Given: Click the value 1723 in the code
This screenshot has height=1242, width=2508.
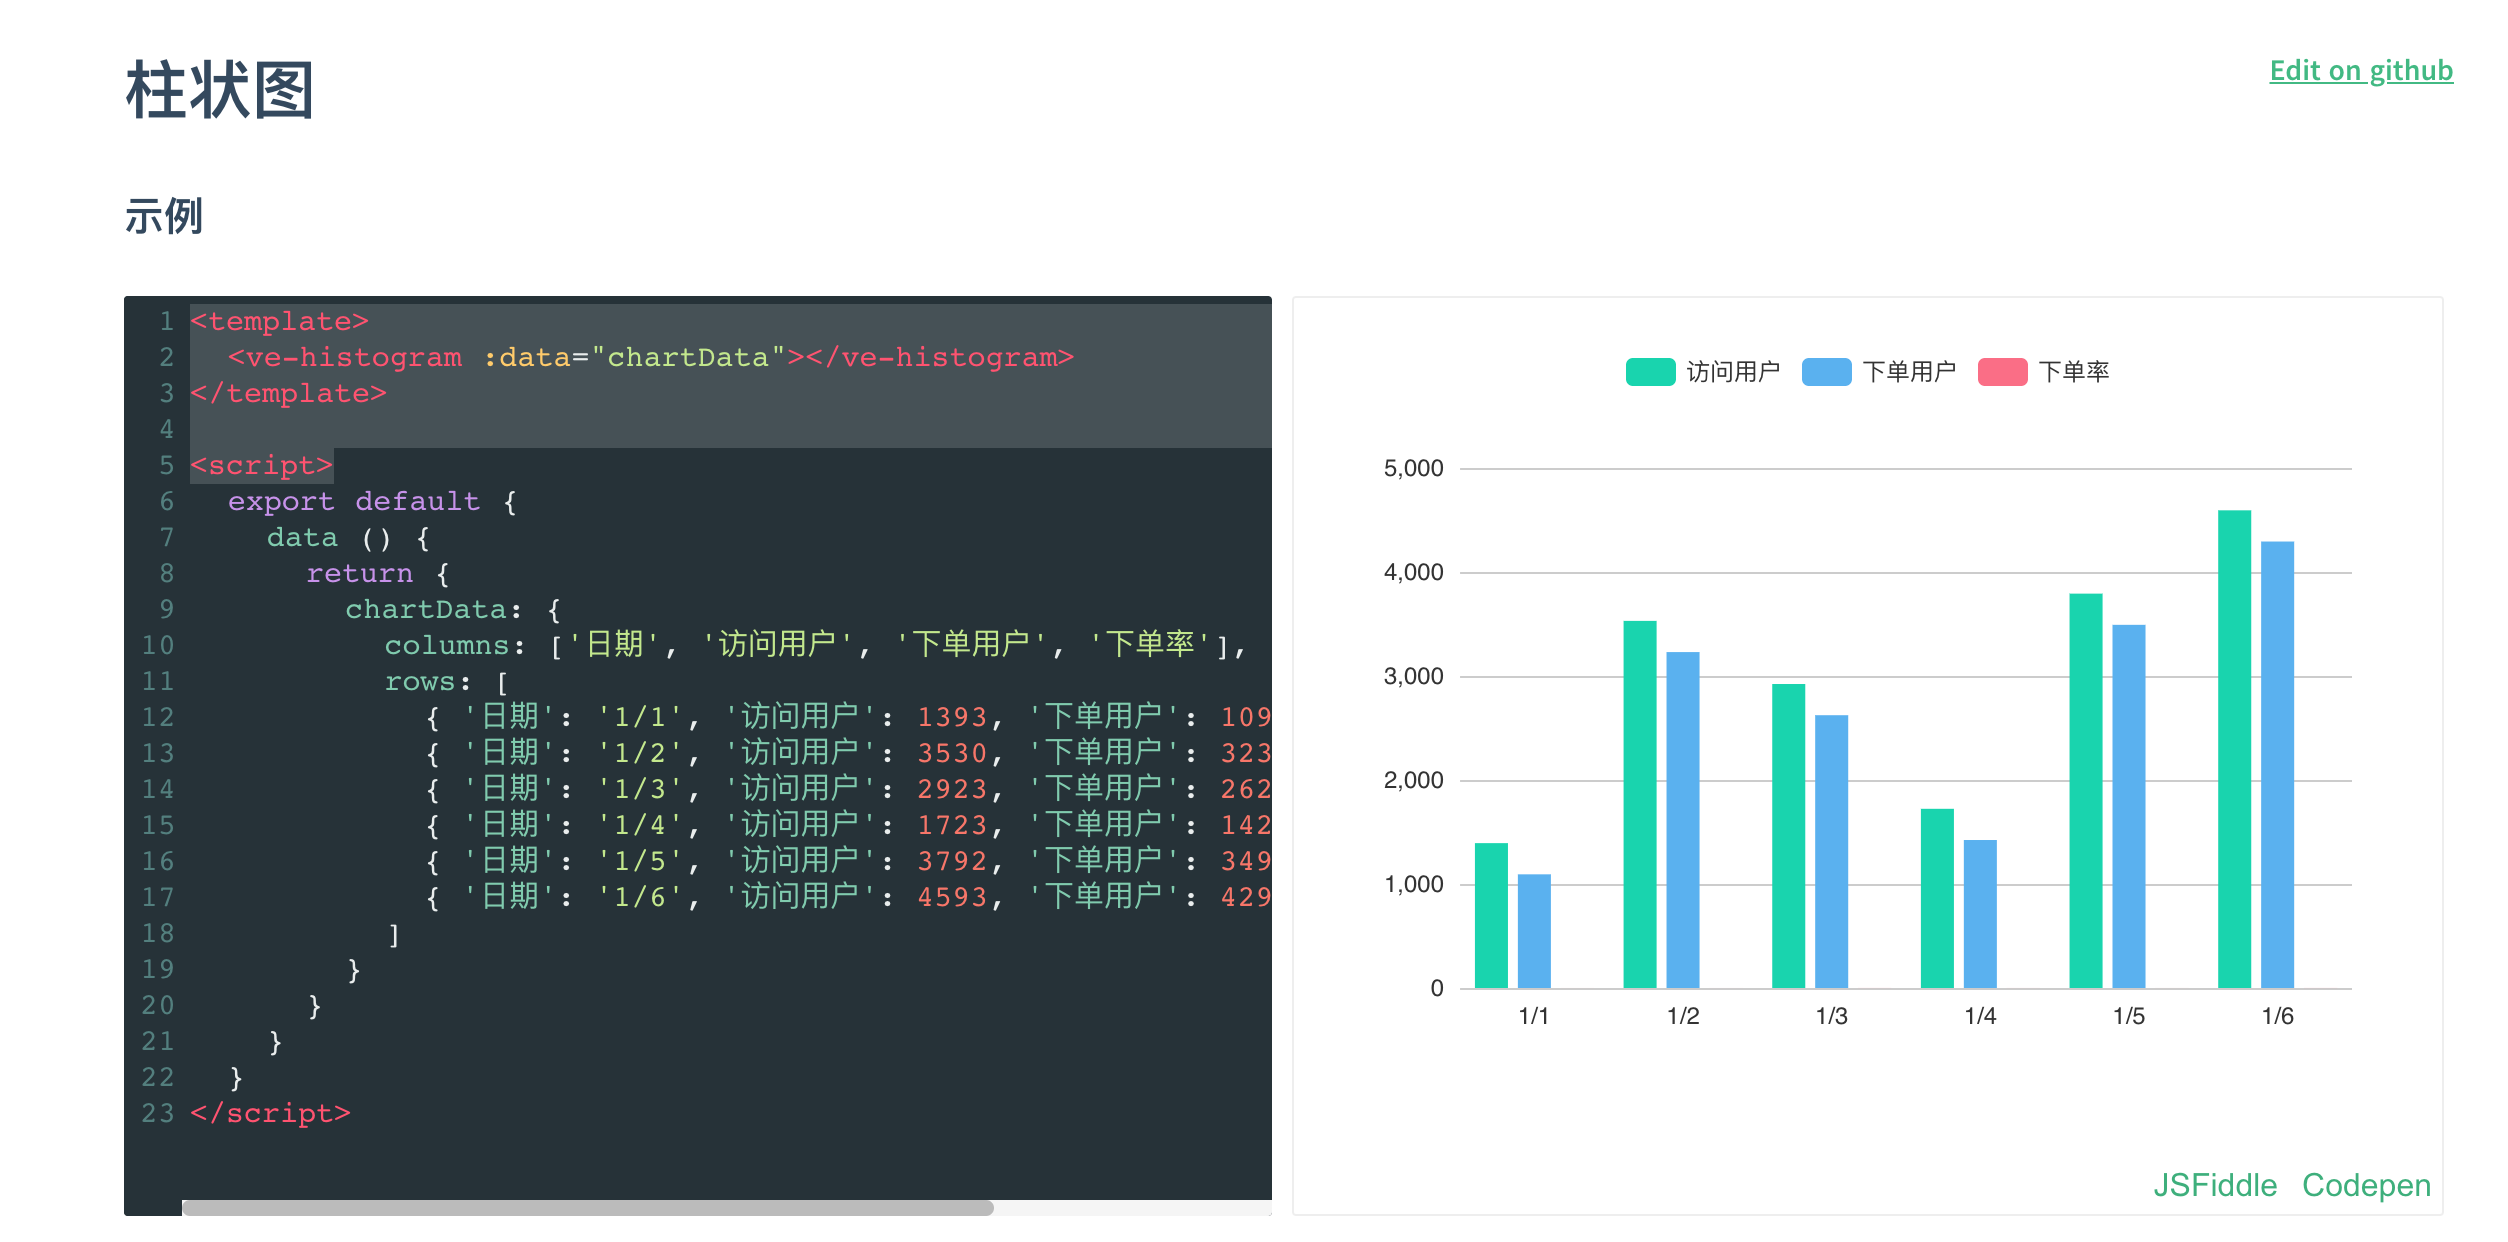Looking at the screenshot, I should (x=953, y=825).
